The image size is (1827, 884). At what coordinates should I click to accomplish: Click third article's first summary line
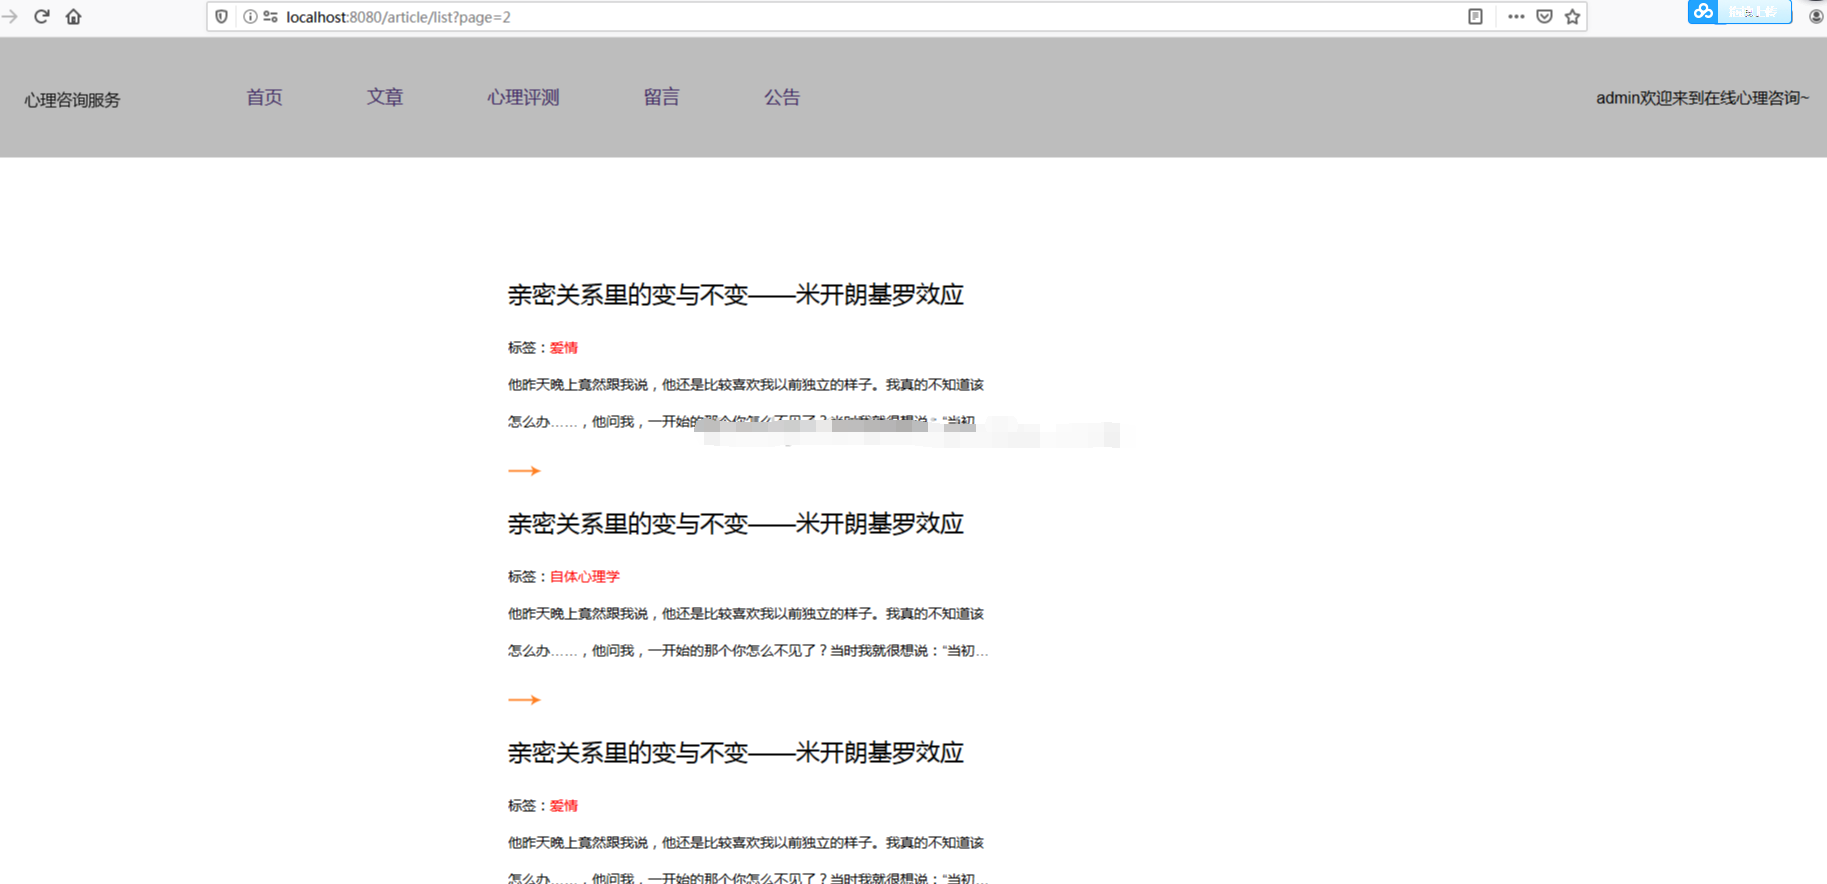745,843
